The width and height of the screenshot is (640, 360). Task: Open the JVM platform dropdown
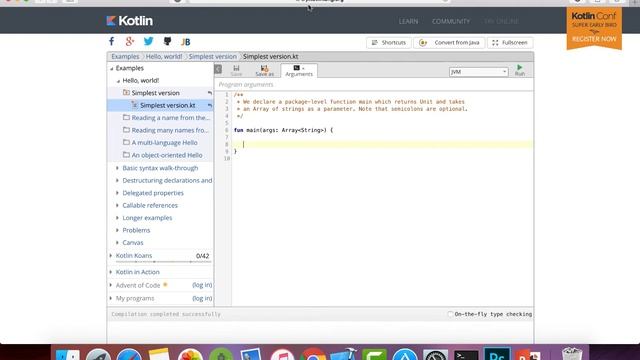point(478,72)
